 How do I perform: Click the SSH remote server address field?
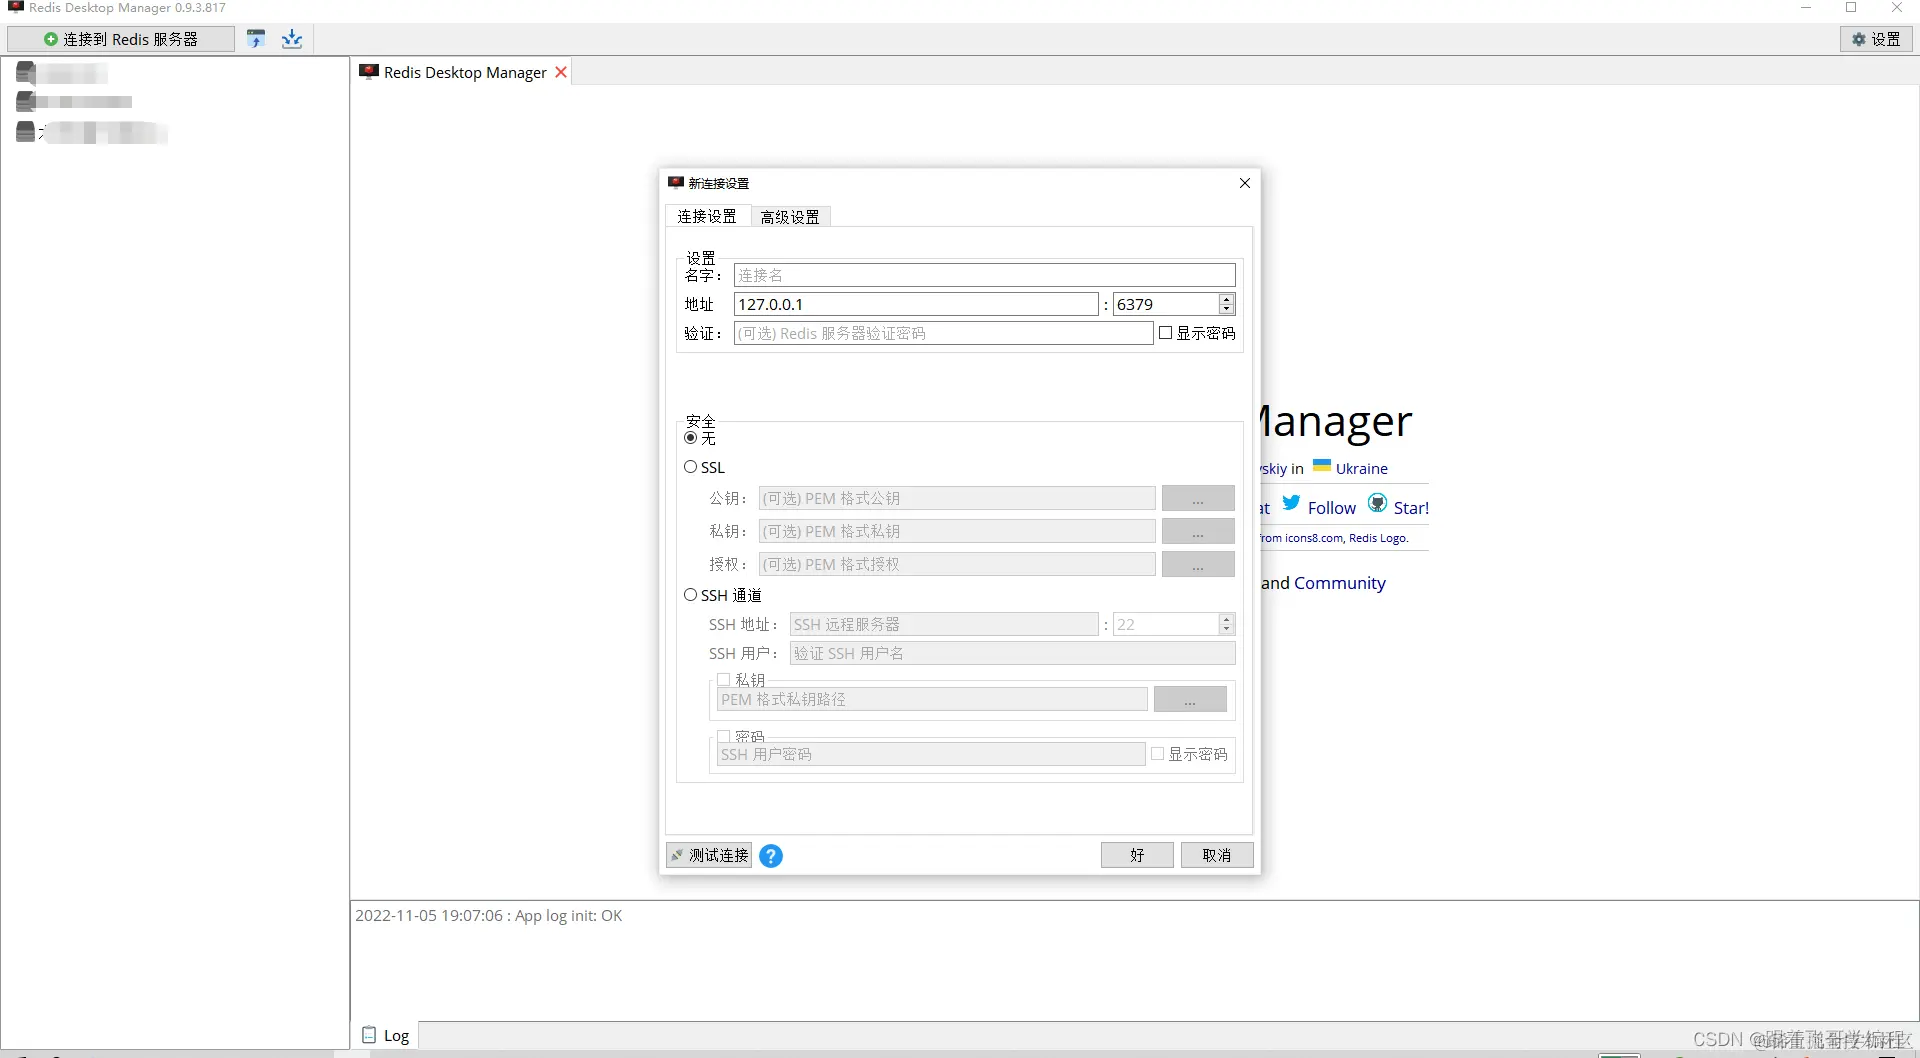point(944,624)
